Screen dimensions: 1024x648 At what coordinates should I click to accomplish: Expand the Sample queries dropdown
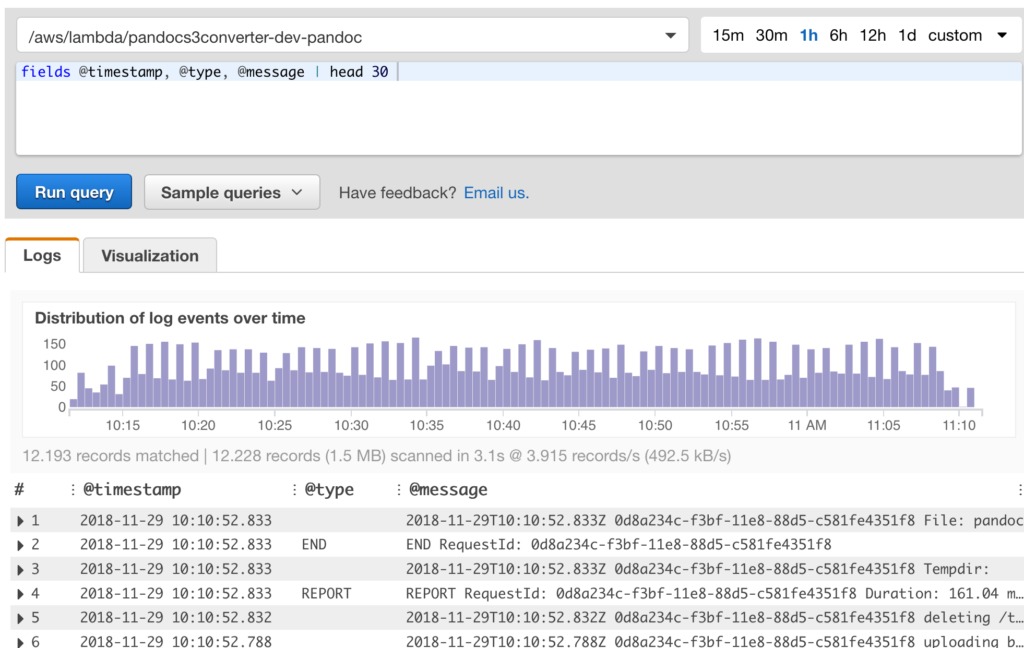pyautogui.click(x=232, y=192)
